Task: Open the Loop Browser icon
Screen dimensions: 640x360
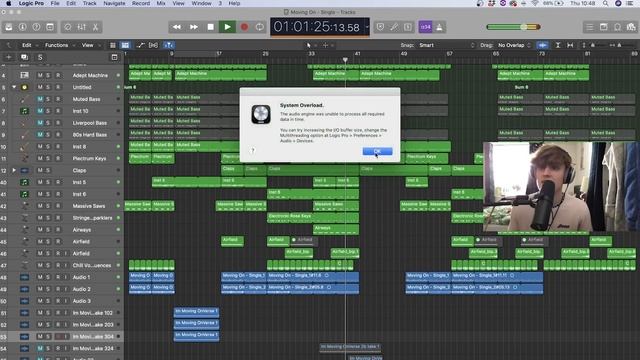Action: click(618, 27)
